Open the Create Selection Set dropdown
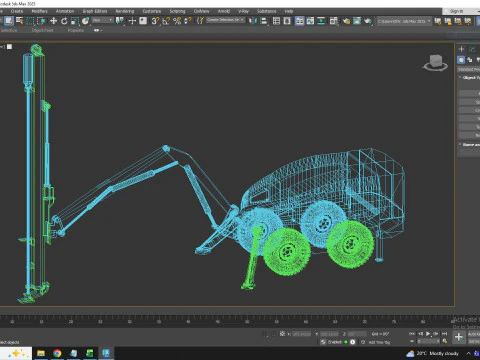The image size is (480, 360). 225,20
